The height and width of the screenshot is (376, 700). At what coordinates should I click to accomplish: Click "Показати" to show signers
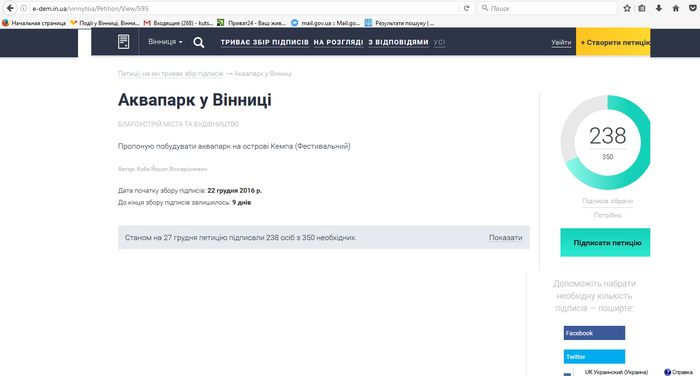click(505, 238)
